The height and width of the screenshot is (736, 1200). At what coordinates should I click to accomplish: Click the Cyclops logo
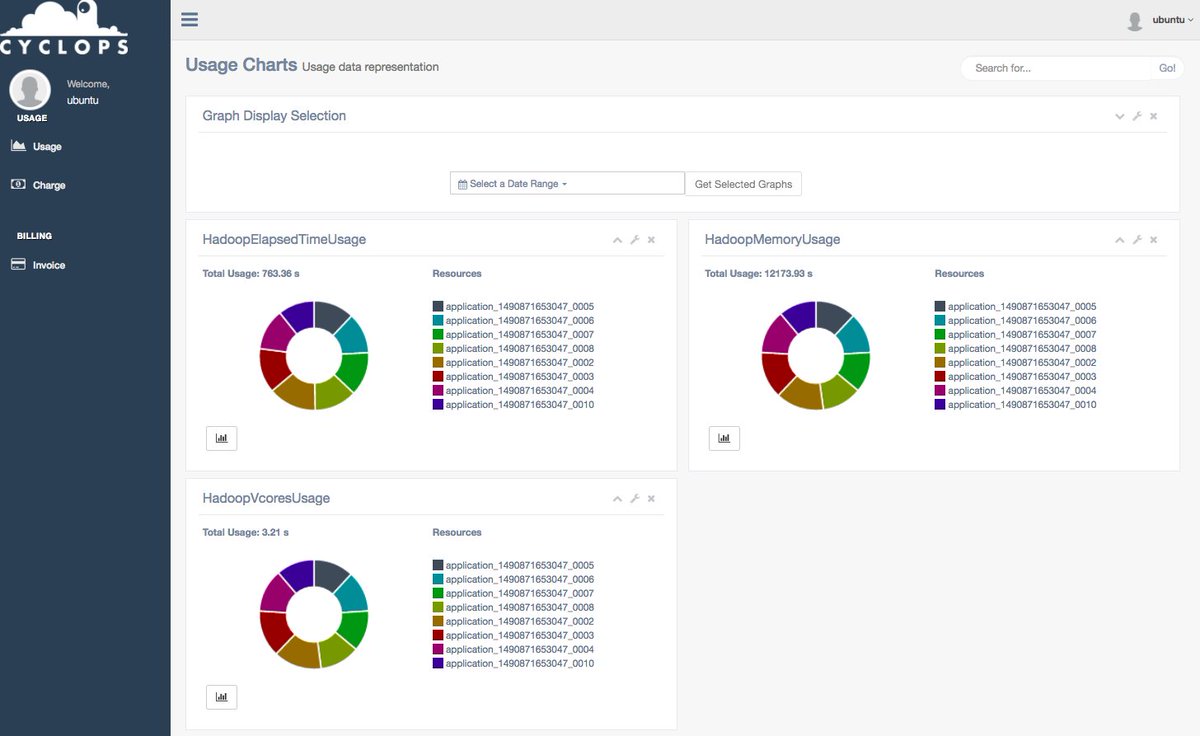(64, 28)
